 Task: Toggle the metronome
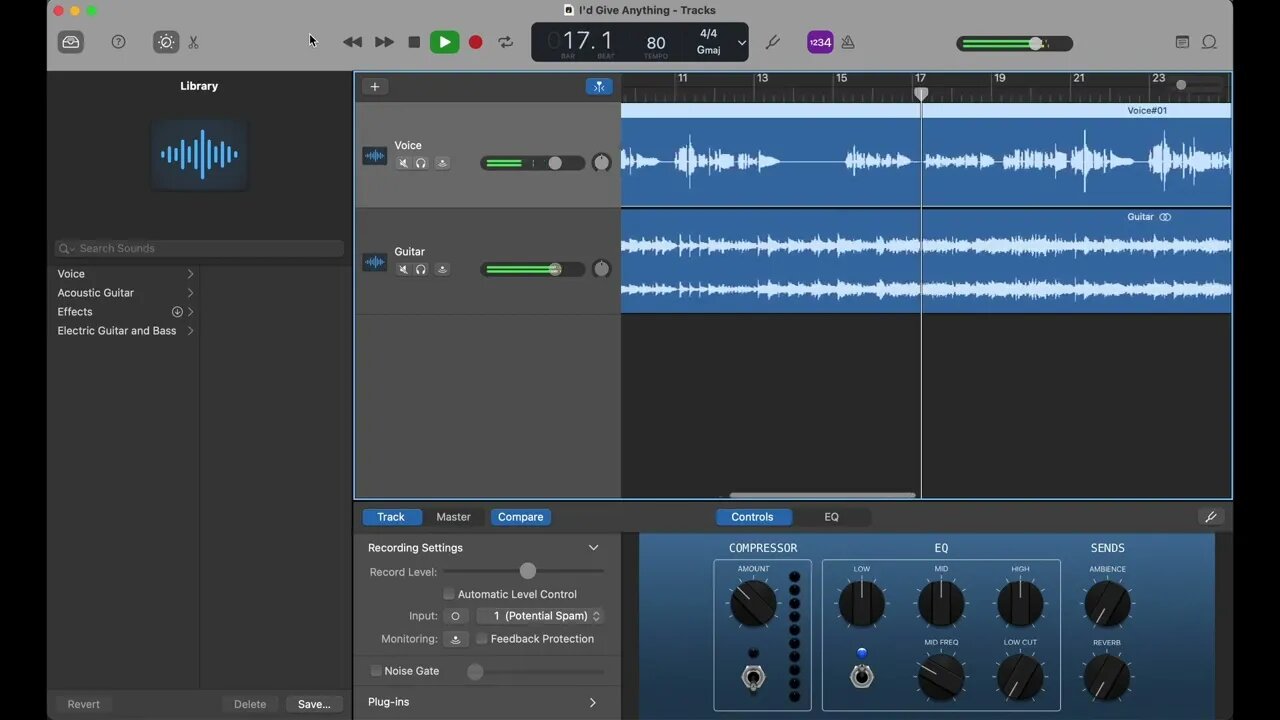(x=848, y=42)
